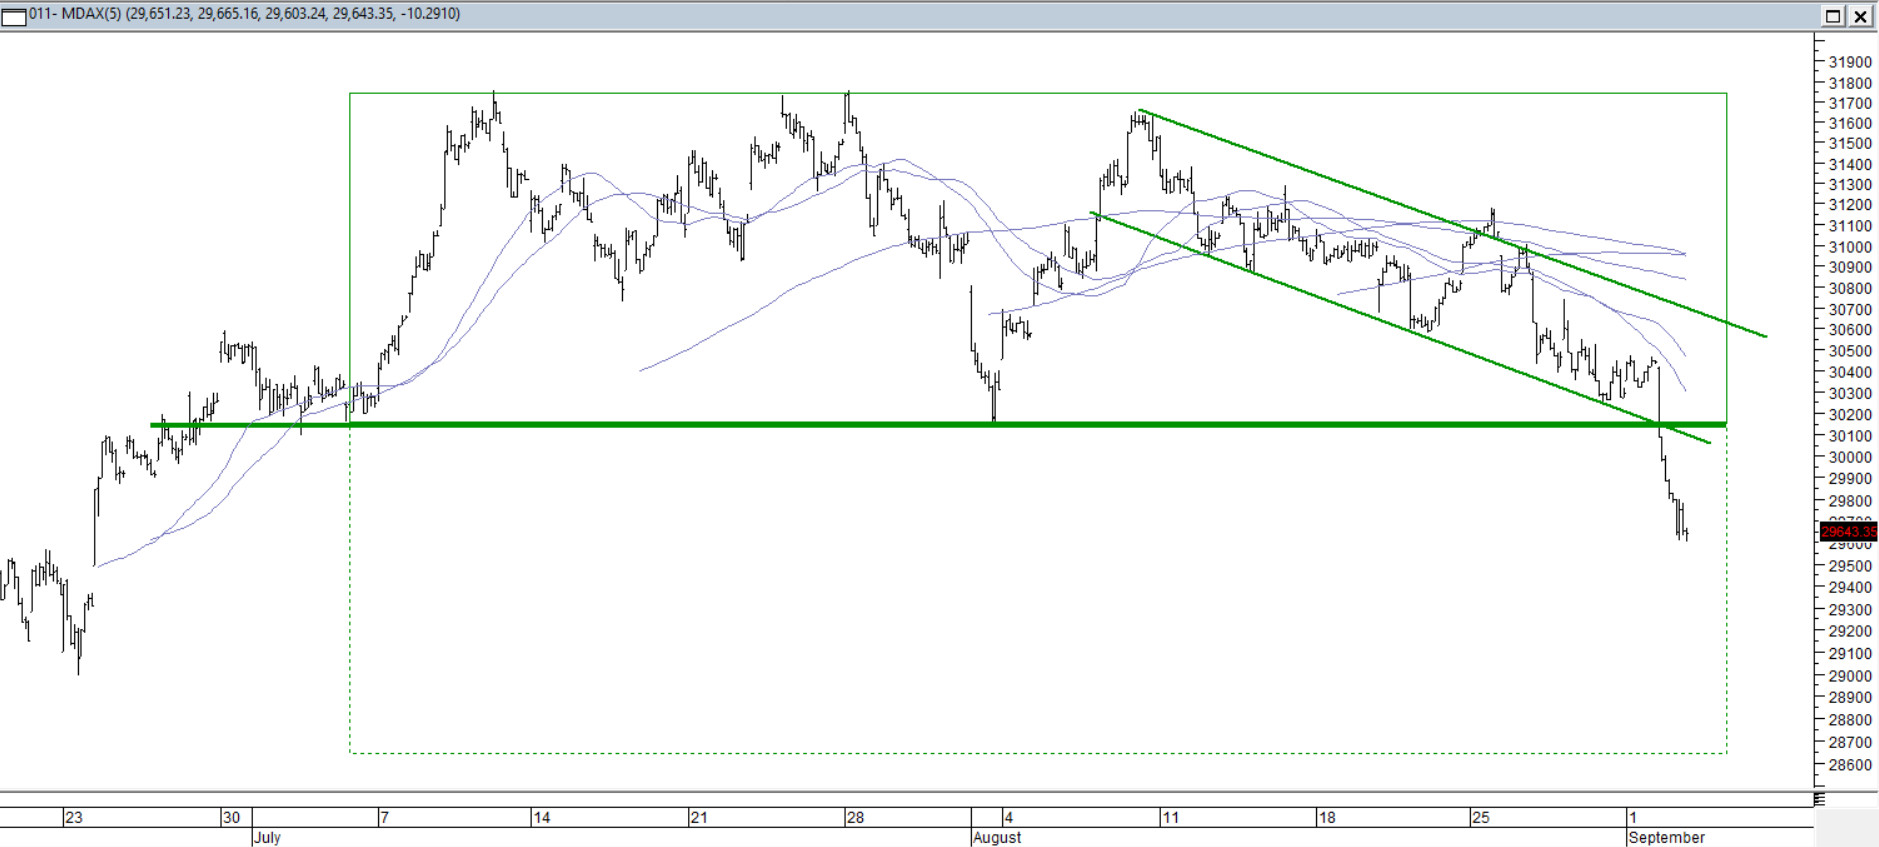Click the August month label on date axis
Image resolution: width=1879 pixels, height=847 pixels.
pyautogui.click(x=997, y=837)
